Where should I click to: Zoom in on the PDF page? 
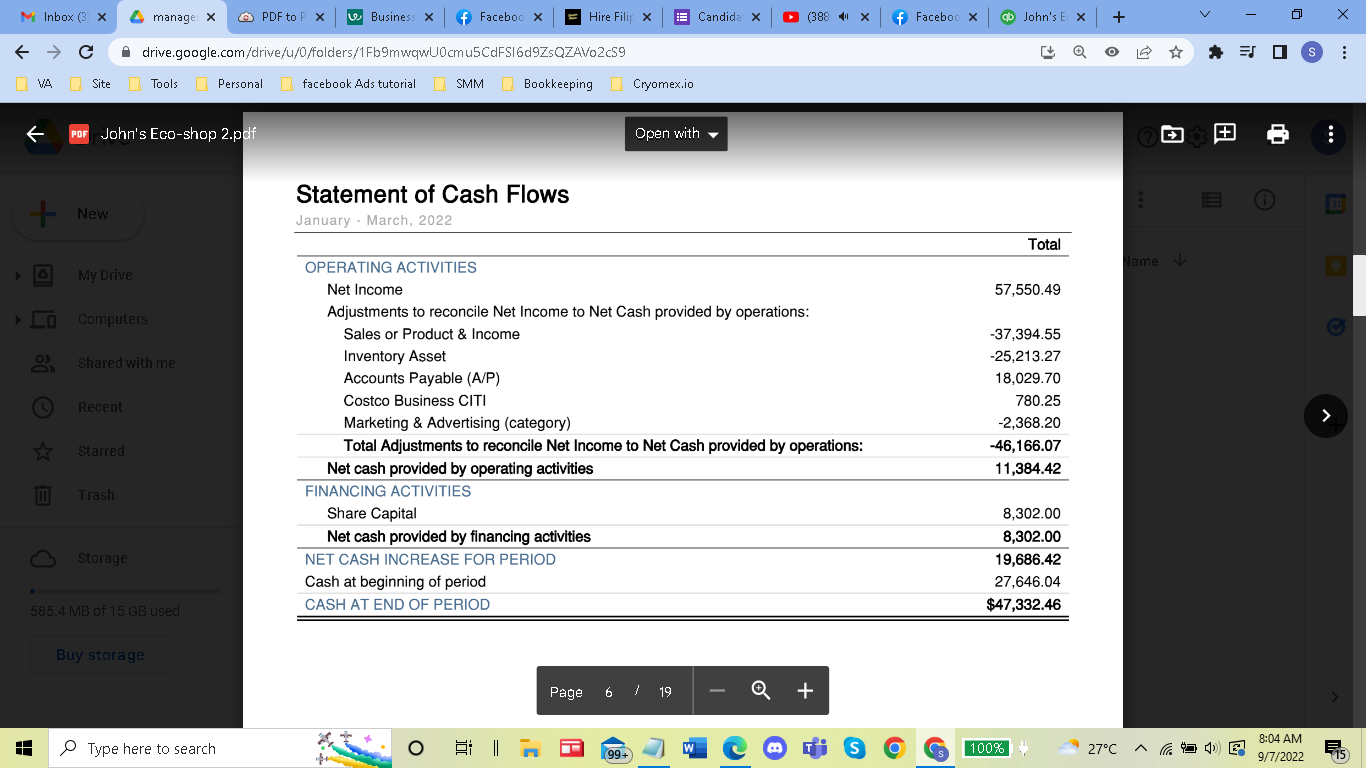pos(805,691)
